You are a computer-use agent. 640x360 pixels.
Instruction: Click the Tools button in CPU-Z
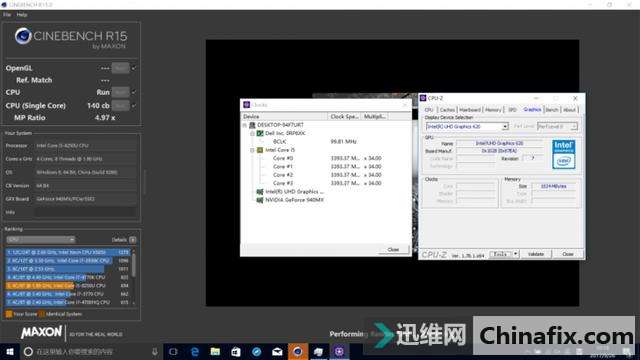click(x=501, y=254)
